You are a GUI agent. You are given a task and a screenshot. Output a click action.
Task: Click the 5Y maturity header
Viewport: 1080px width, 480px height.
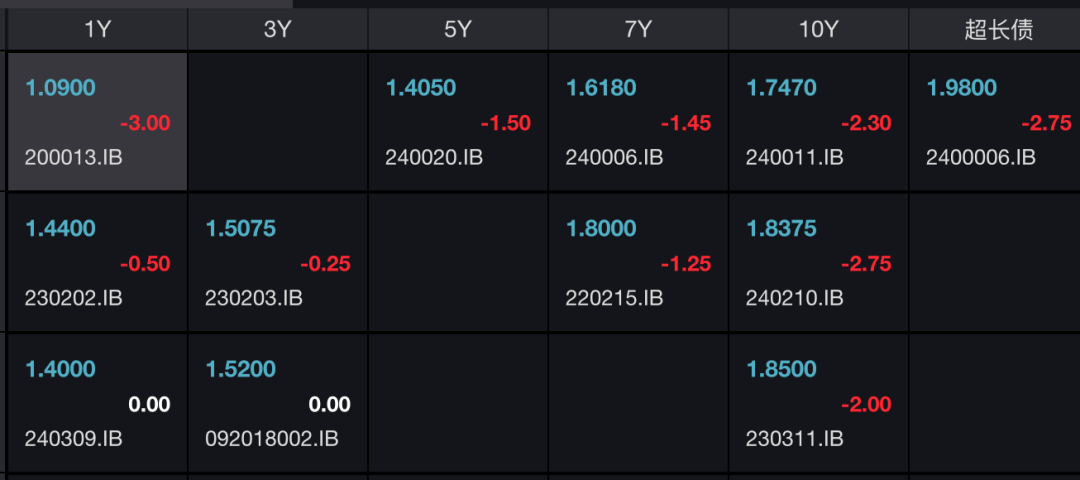[x=457, y=30]
